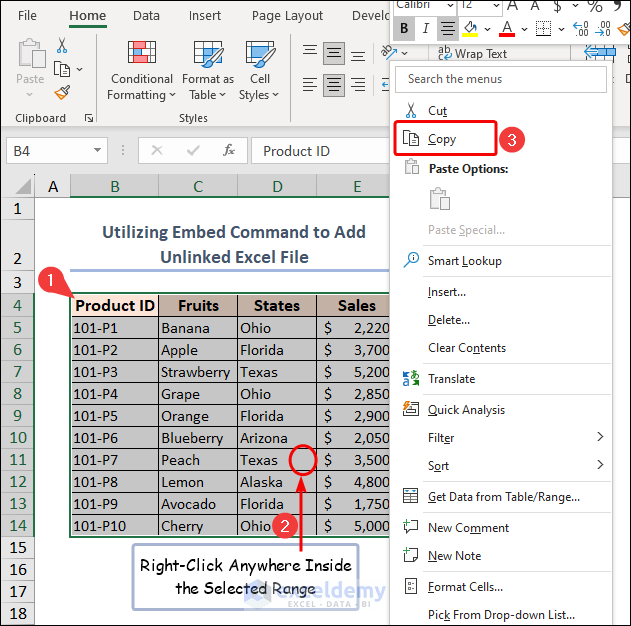Click the Translate icon in context menu

pos(410,379)
